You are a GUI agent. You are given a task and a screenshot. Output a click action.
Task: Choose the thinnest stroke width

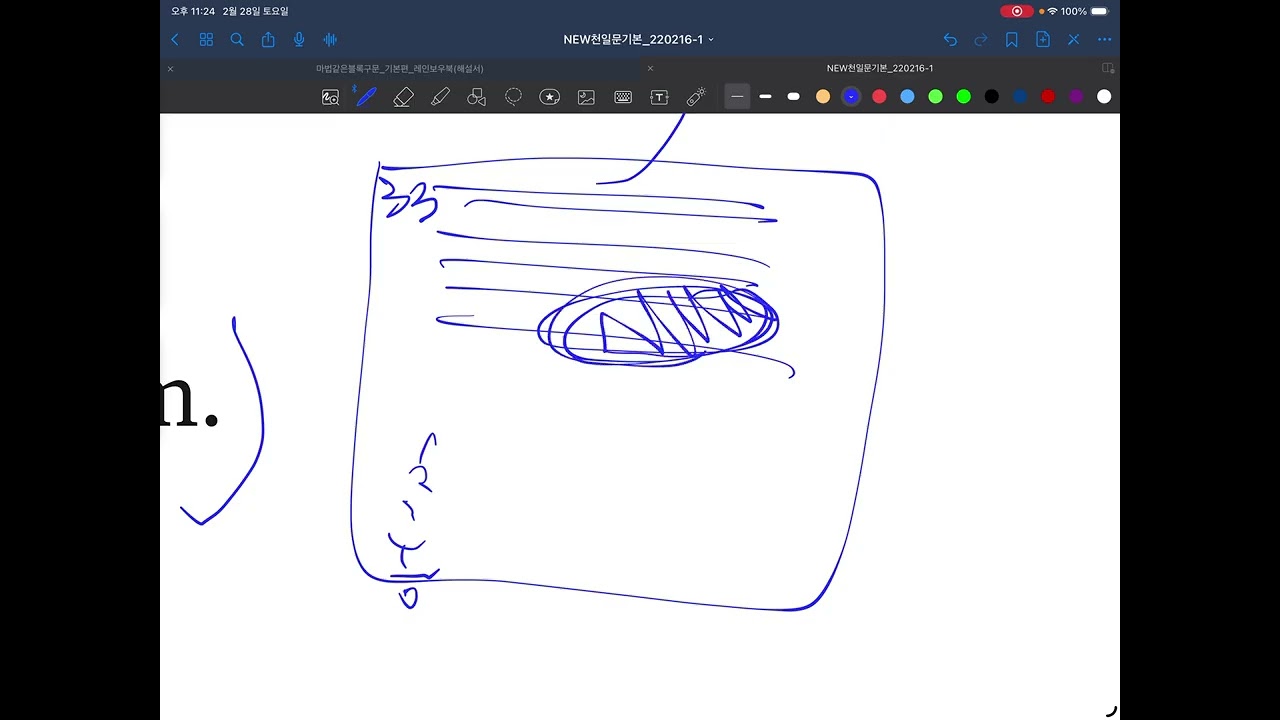pos(737,97)
